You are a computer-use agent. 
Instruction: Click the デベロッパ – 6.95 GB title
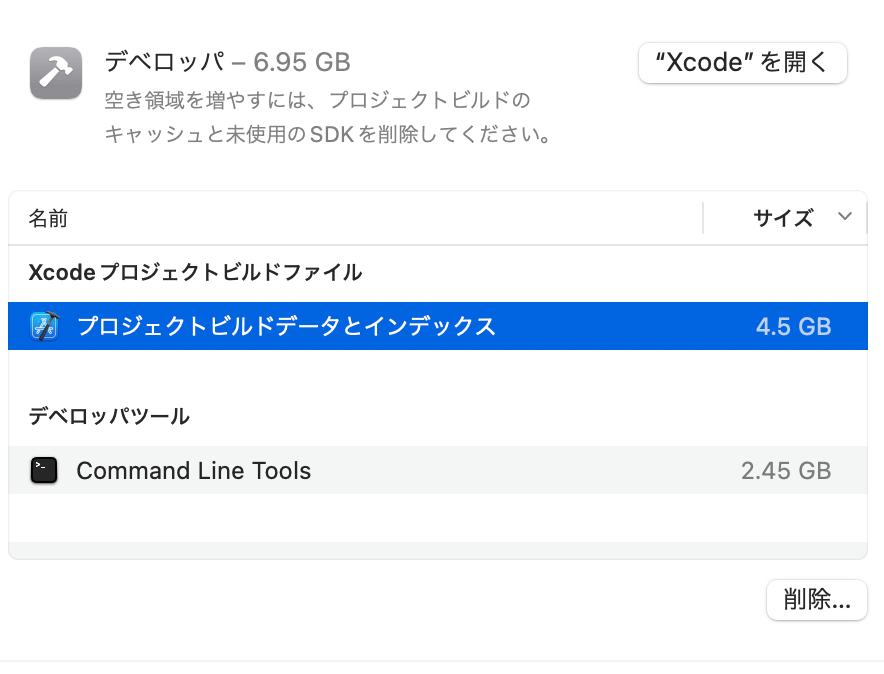click(228, 62)
